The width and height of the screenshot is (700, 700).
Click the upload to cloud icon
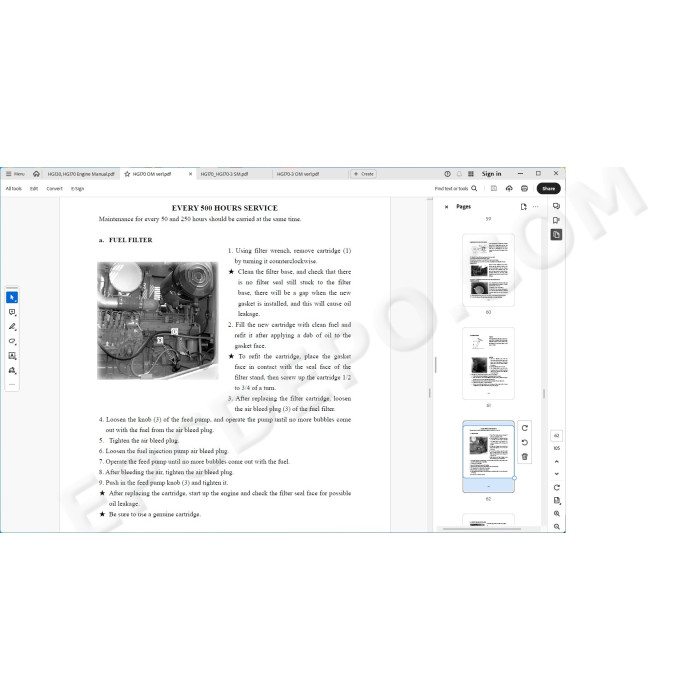point(509,188)
